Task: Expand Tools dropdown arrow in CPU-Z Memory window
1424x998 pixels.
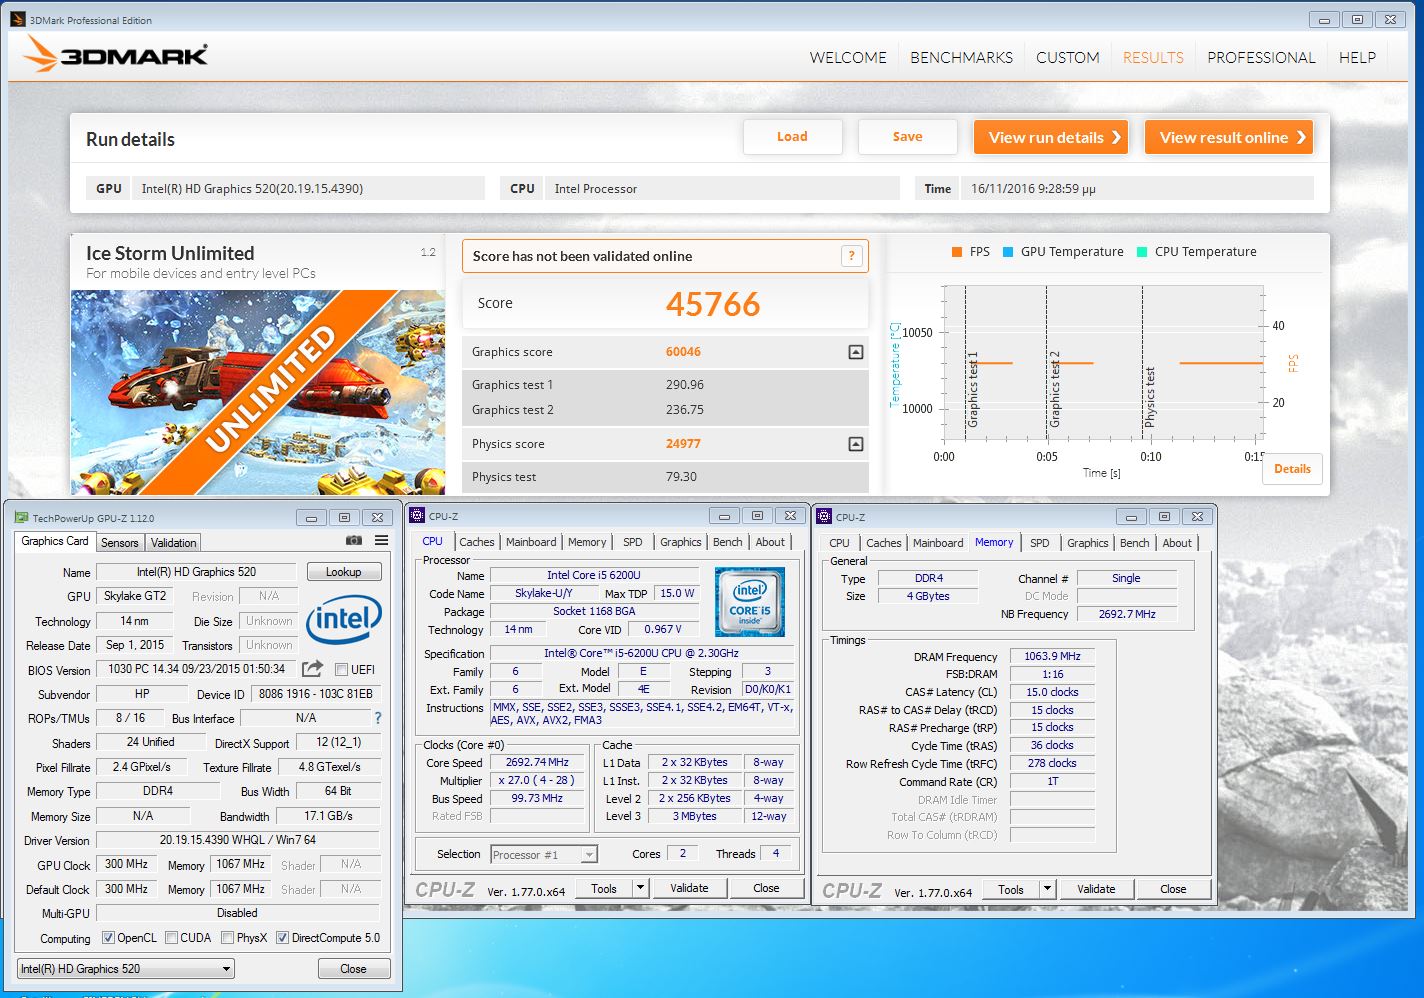Action: click(x=1047, y=889)
